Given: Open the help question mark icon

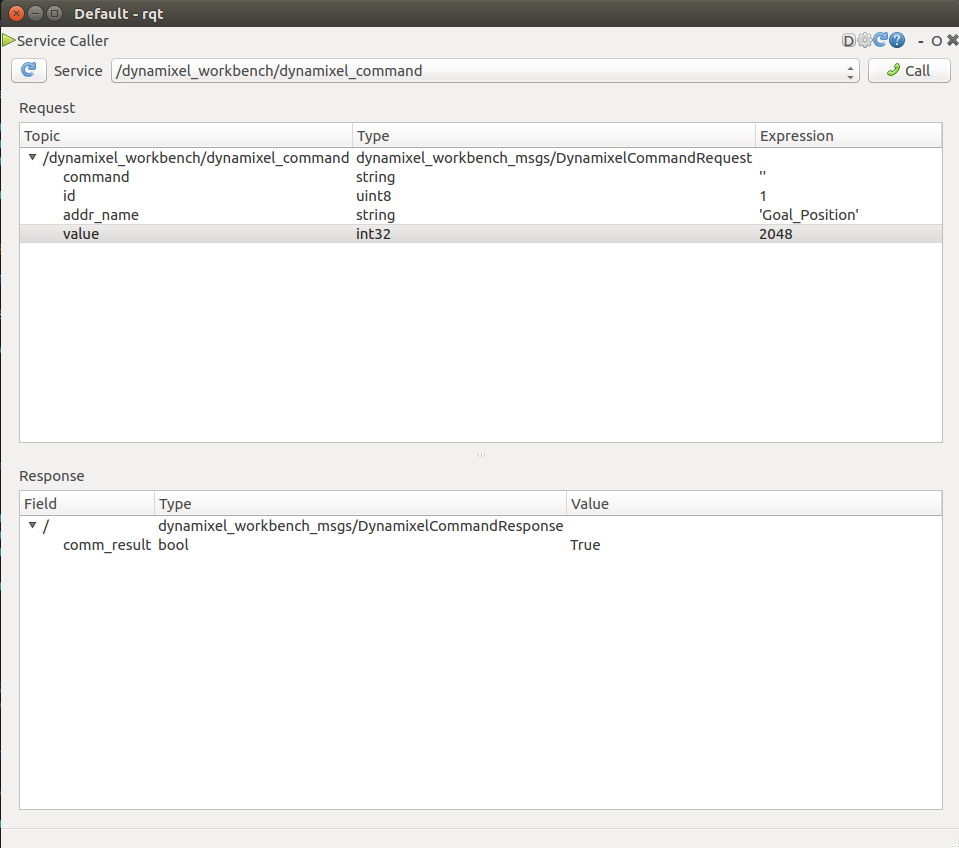Looking at the screenshot, I should (x=897, y=41).
